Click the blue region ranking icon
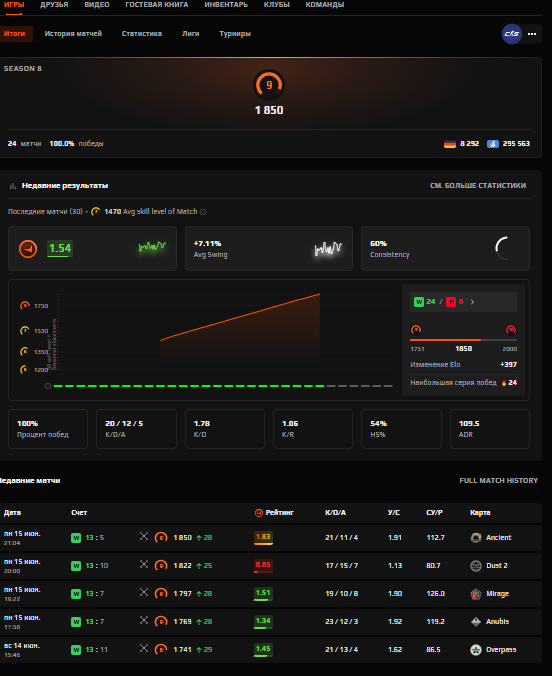 (x=493, y=144)
